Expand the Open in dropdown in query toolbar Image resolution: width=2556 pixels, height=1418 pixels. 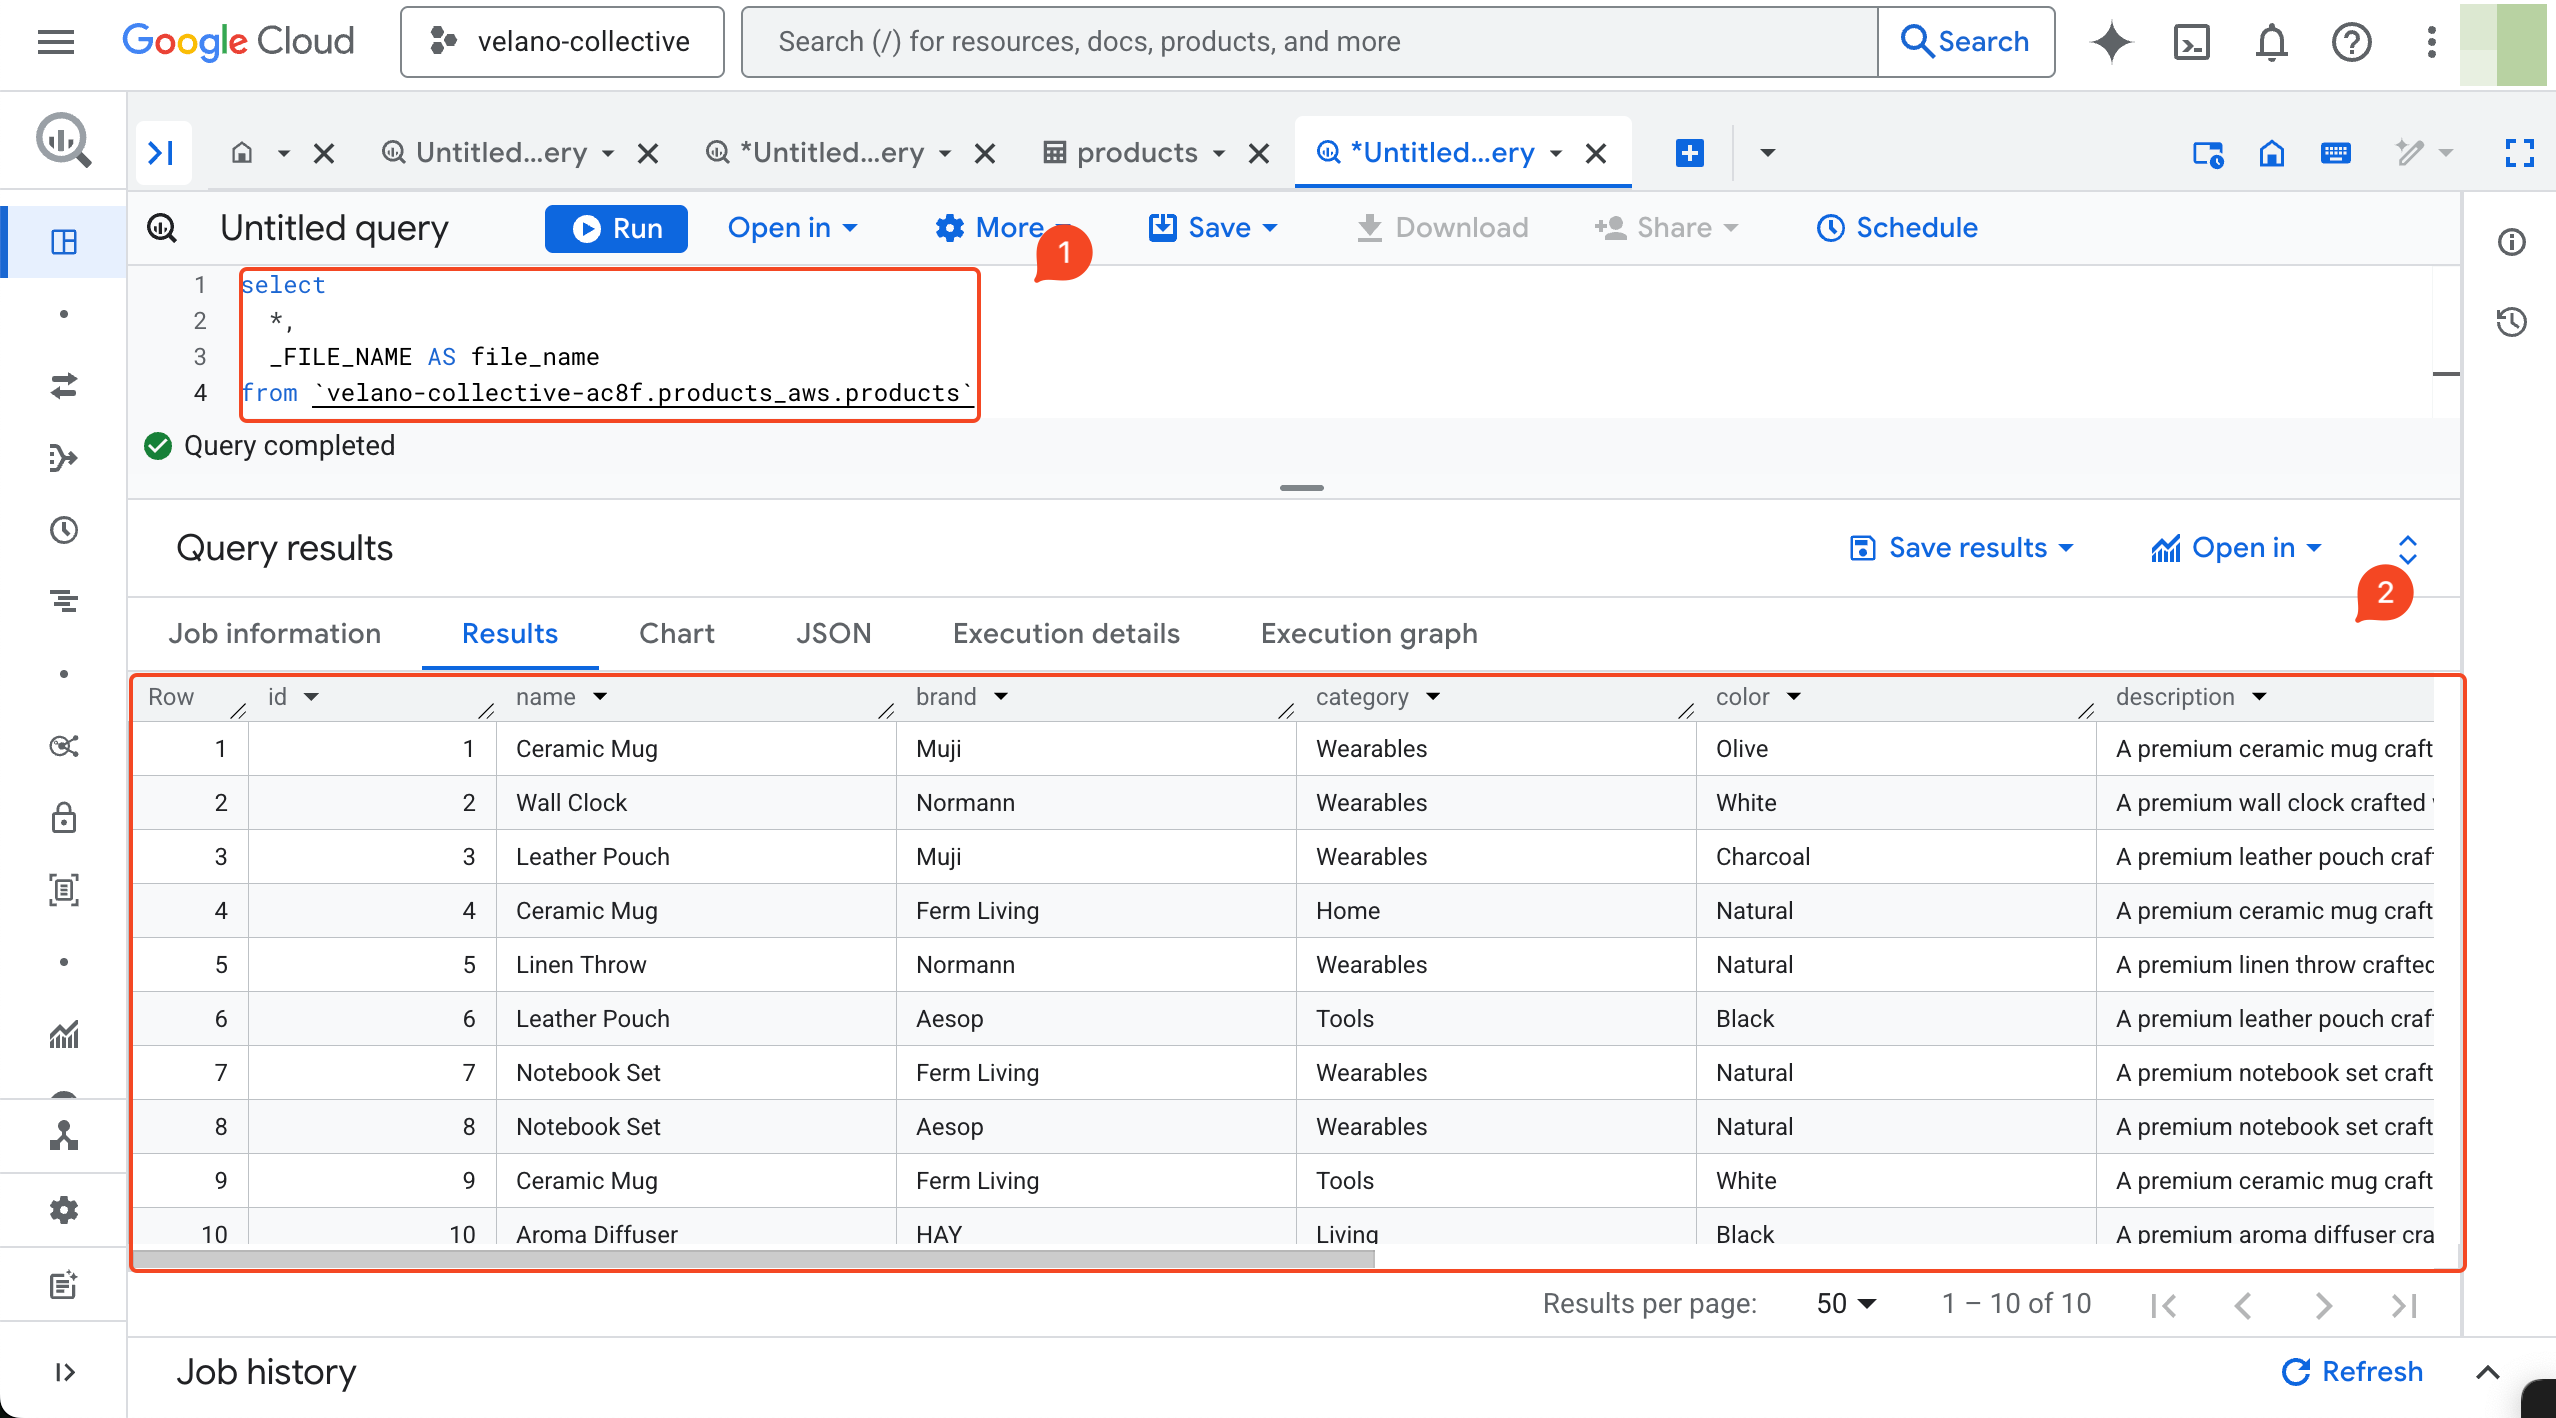(x=792, y=228)
